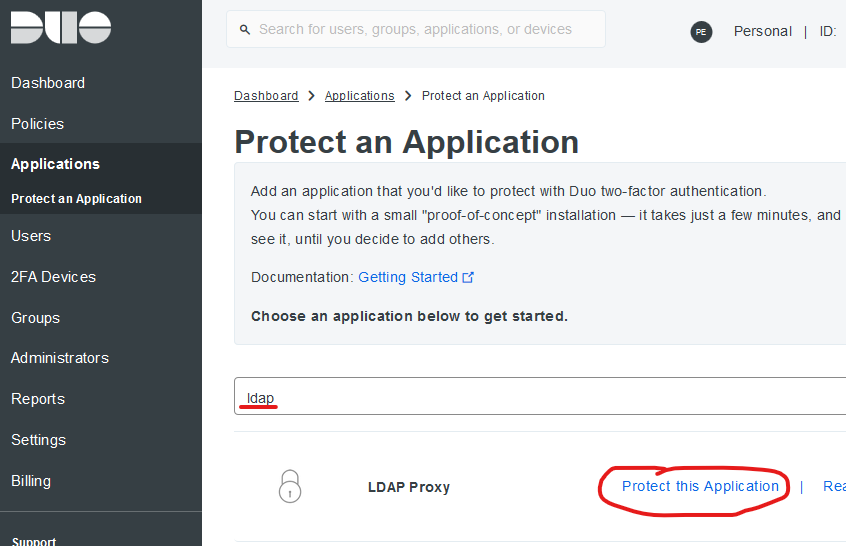This screenshot has width=846, height=546.
Task: Click the Duo logo
Action: click(61, 28)
